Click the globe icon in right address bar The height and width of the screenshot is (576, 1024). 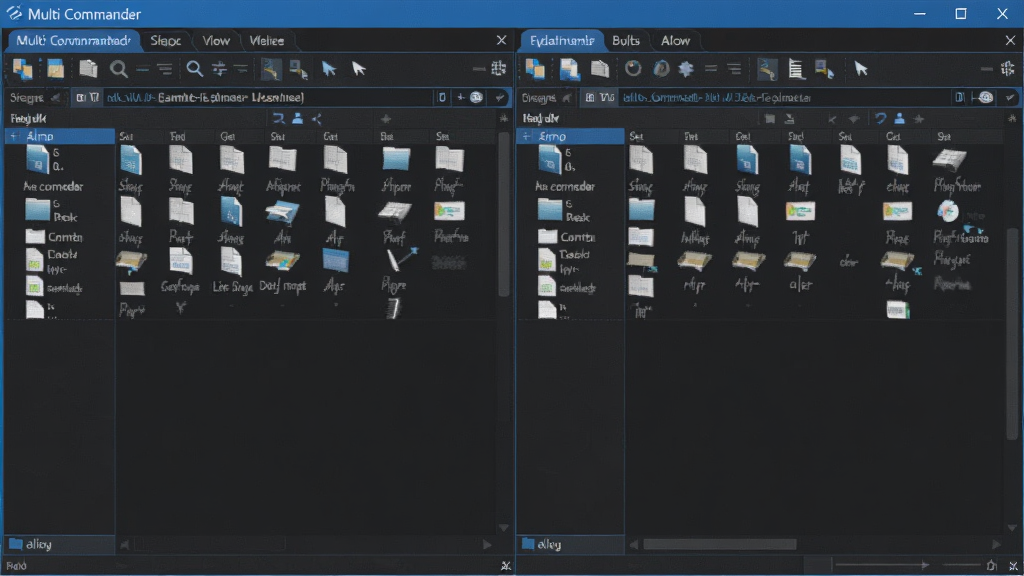coord(985,97)
